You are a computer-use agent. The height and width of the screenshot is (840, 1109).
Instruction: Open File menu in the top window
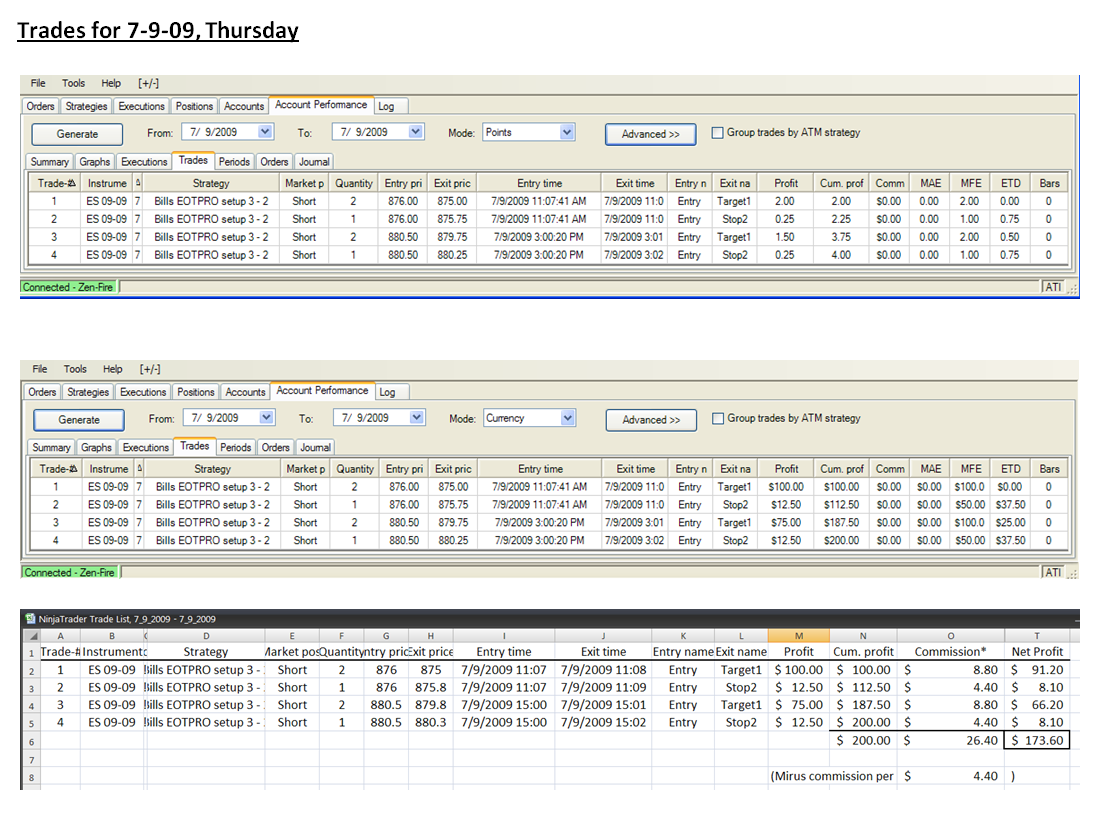[x=37, y=83]
